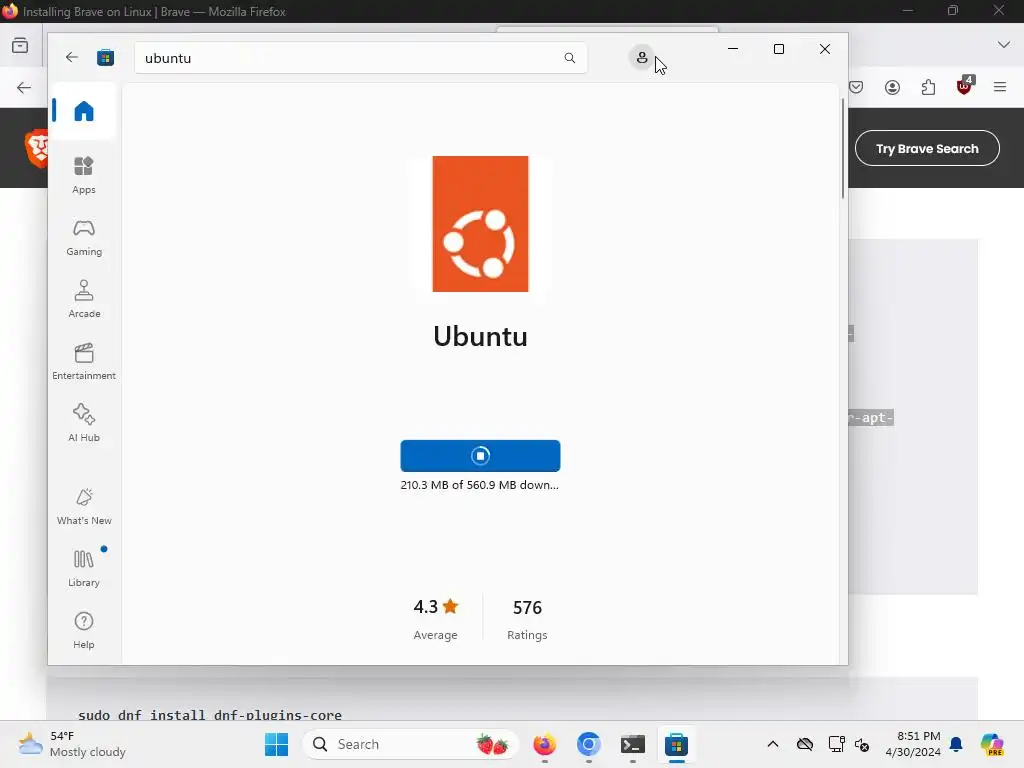Click the uBlock Origin shield with badge 4
The image size is (1024, 768).
tap(964, 86)
